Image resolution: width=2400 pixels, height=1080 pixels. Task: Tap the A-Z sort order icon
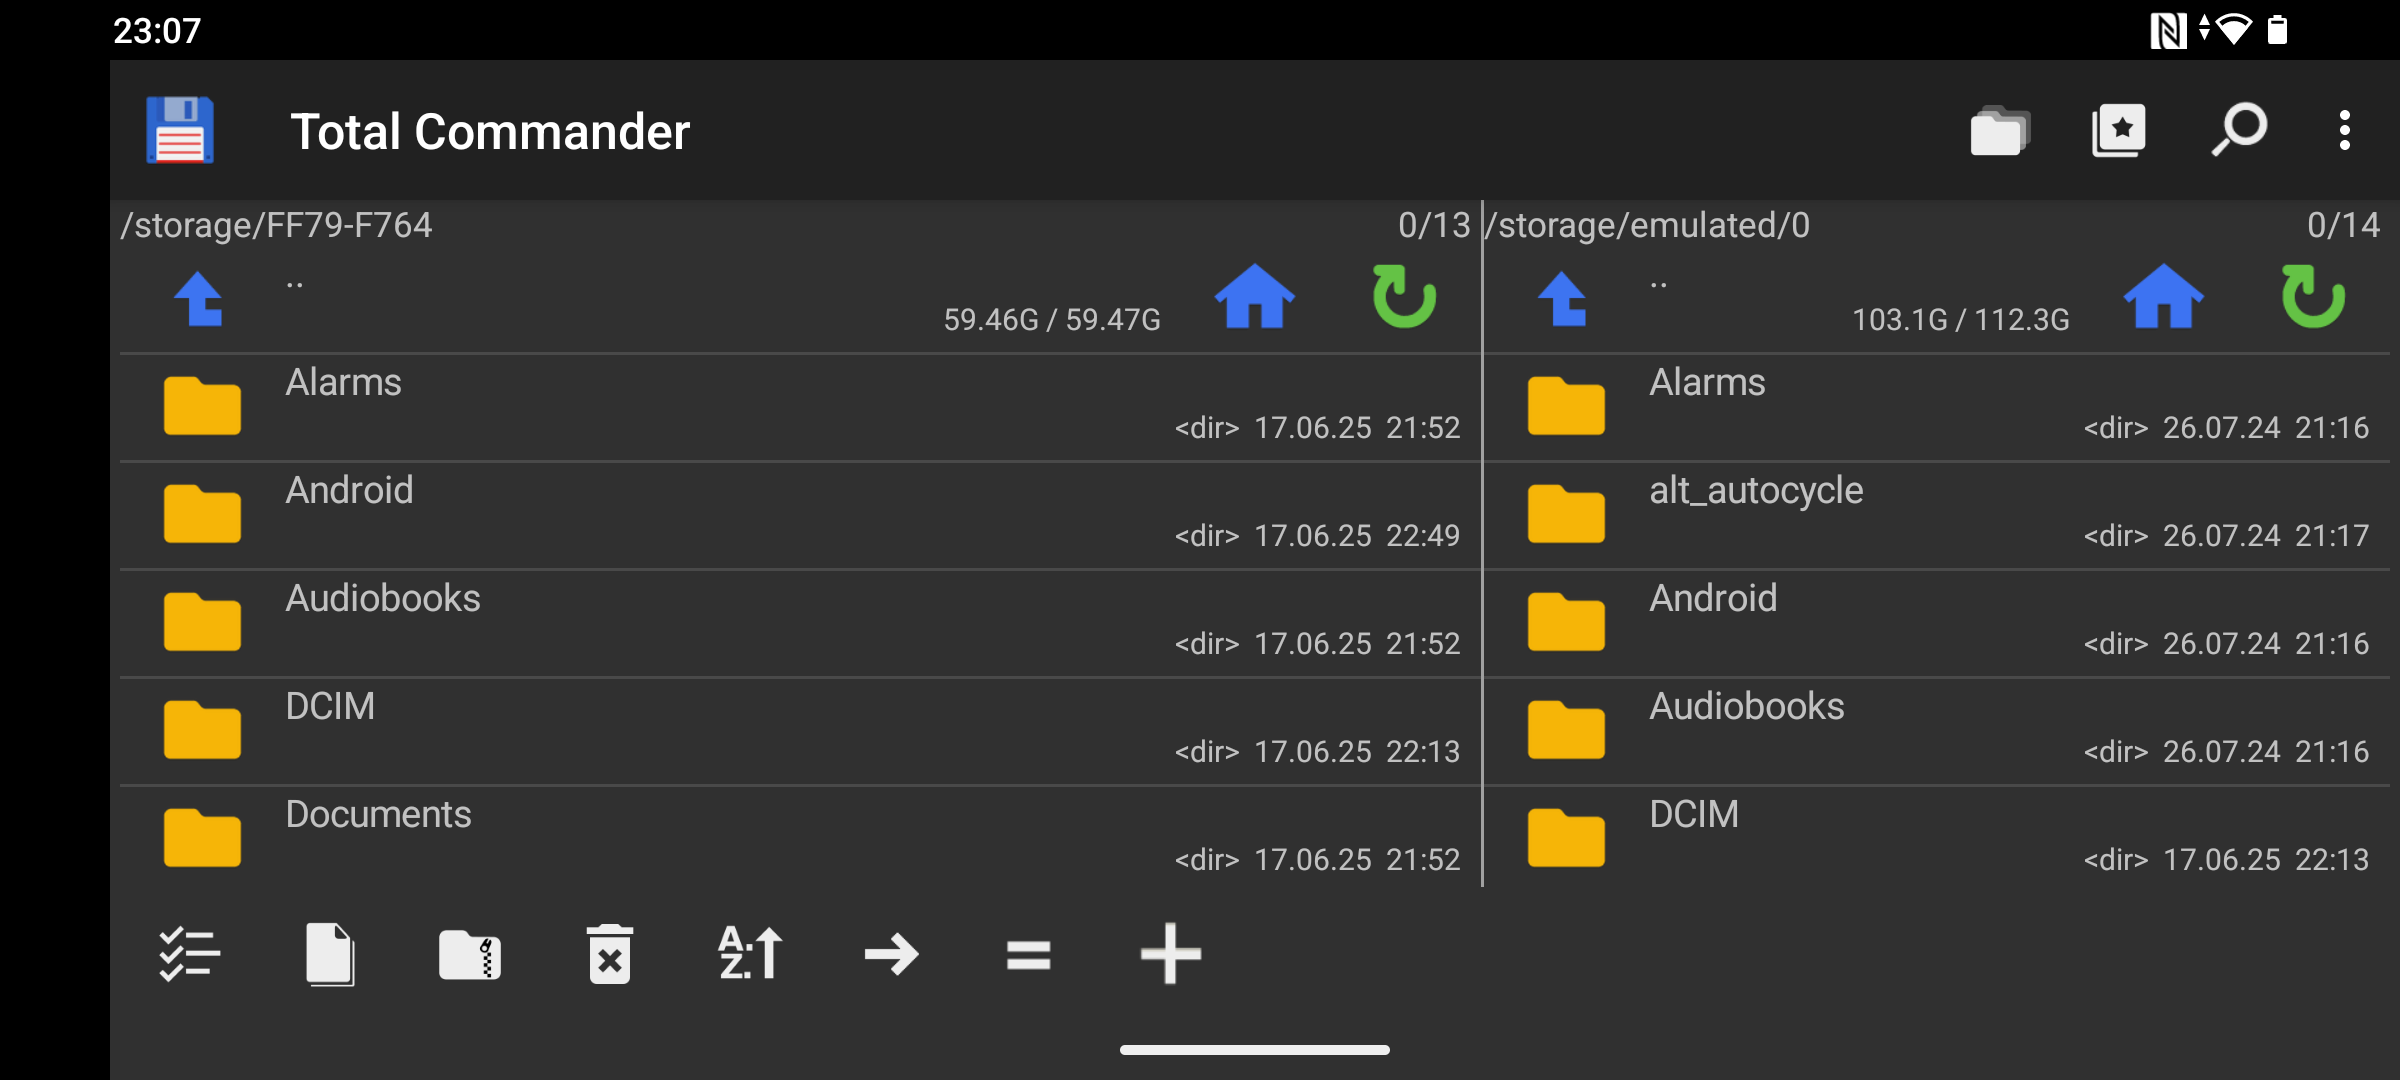(750, 954)
